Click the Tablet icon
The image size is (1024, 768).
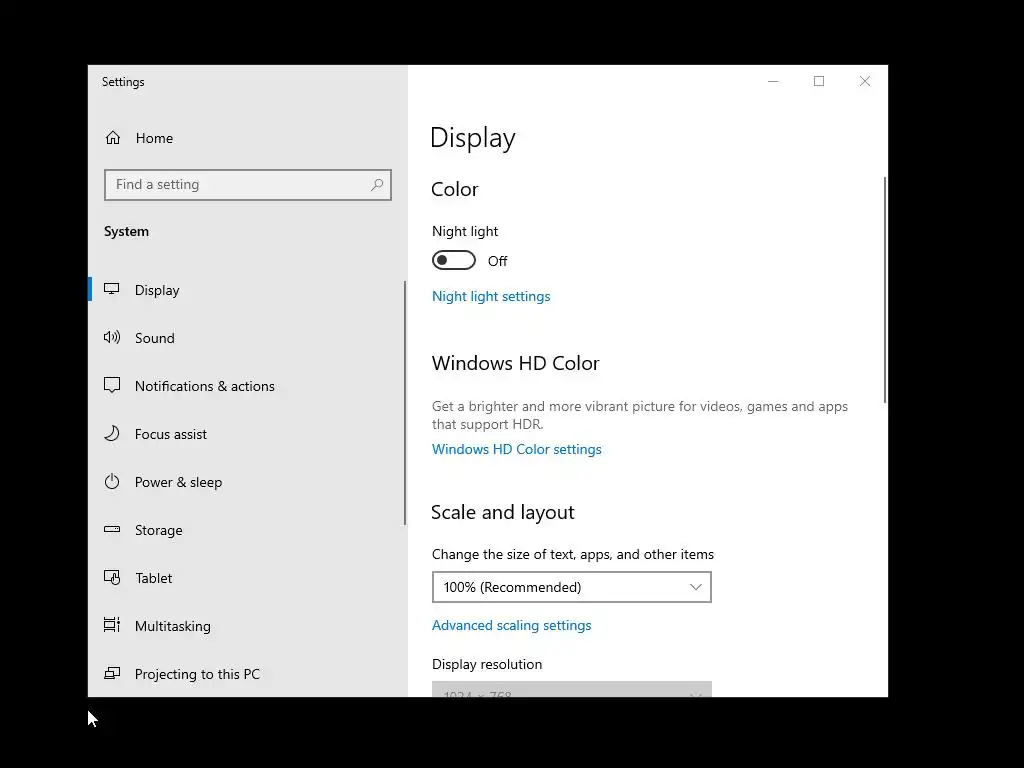[112, 578]
